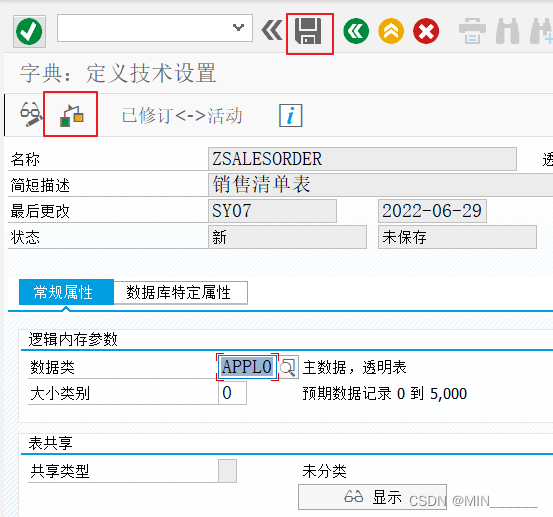Click the 共享类型 field box
Screen dimensions: 553x517
pos(227,471)
